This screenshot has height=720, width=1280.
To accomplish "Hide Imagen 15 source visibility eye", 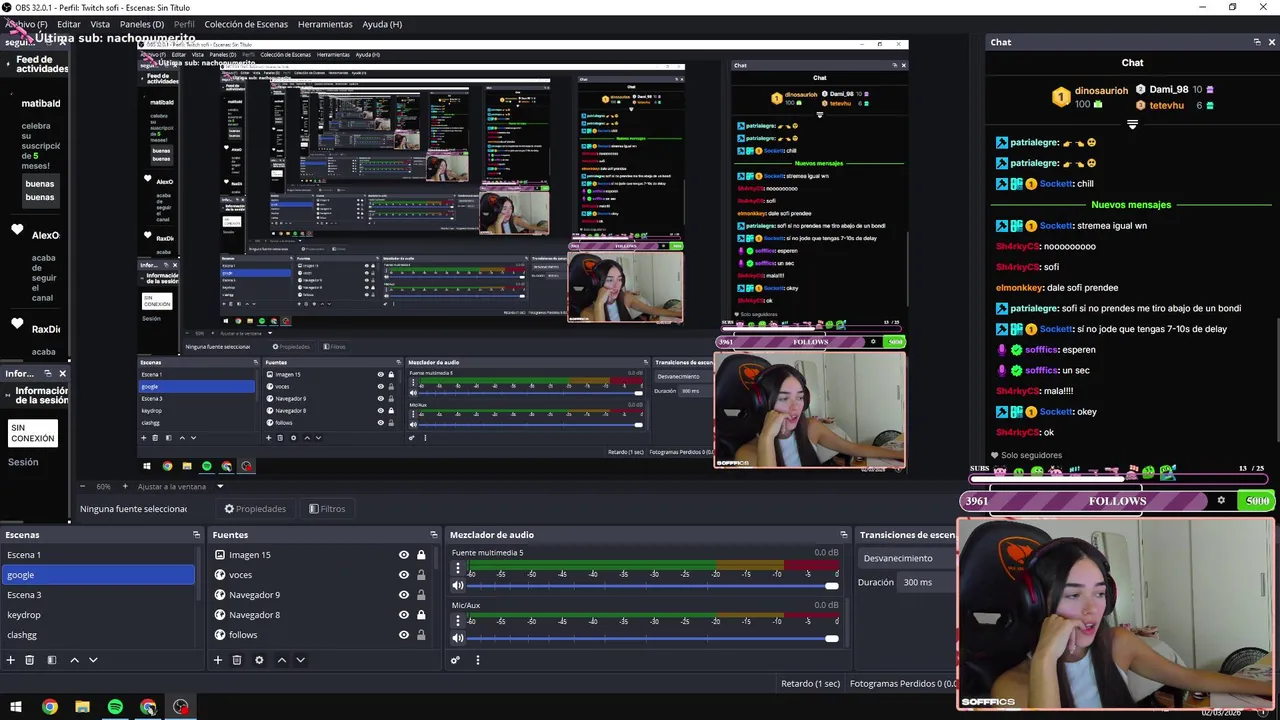I will click(x=404, y=555).
